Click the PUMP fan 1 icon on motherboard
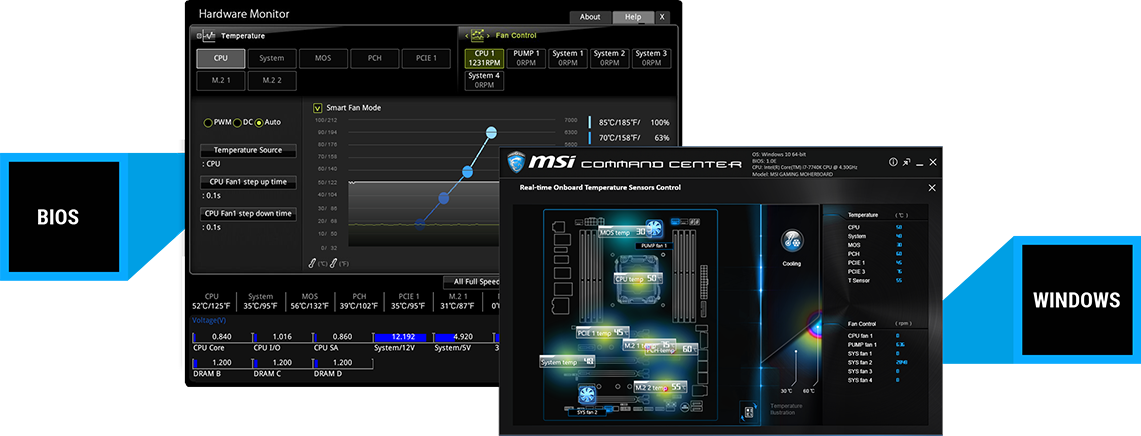This screenshot has height=436, width=1141. click(x=653, y=227)
